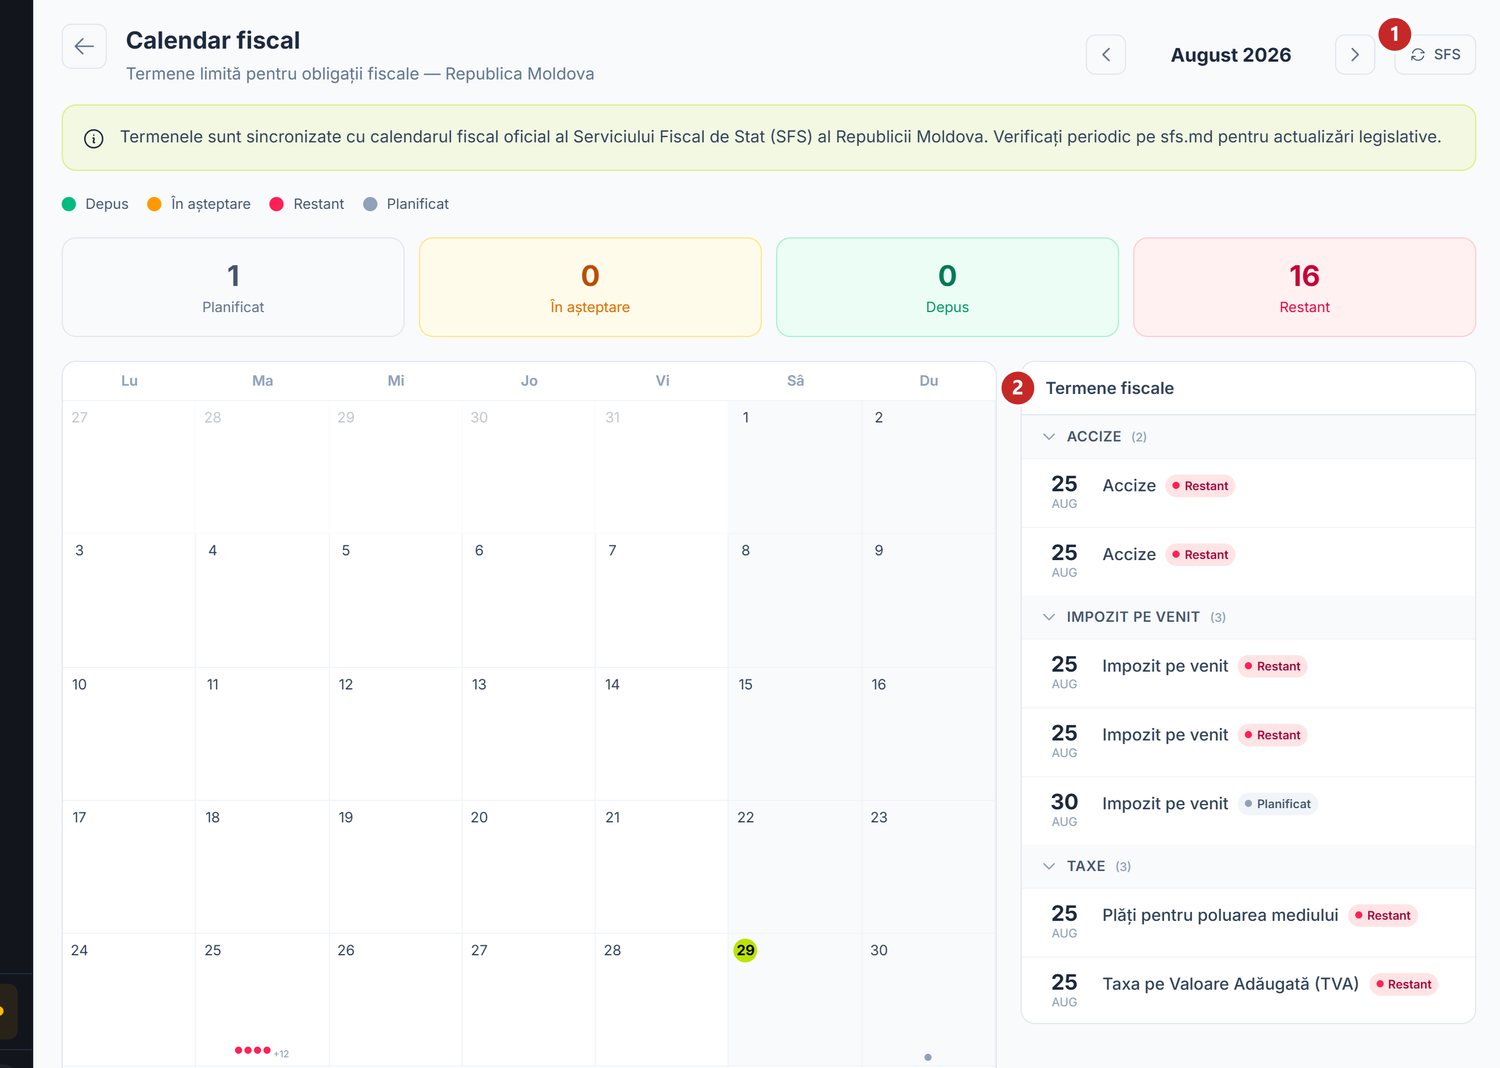Collapse the TAXE group
Screen dimensions: 1500x1068
point(1049,866)
